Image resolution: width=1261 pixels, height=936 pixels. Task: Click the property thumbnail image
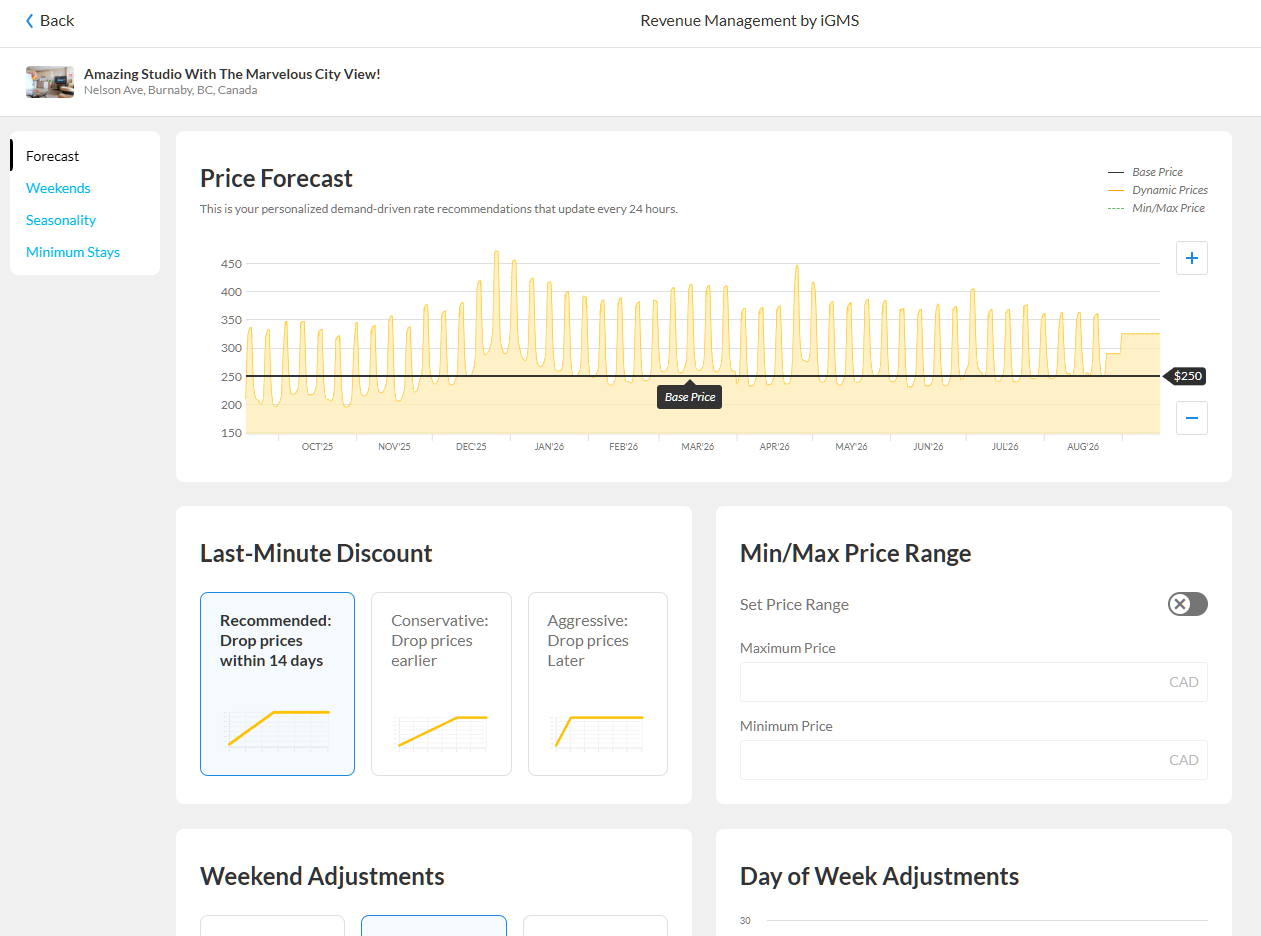coord(50,82)
